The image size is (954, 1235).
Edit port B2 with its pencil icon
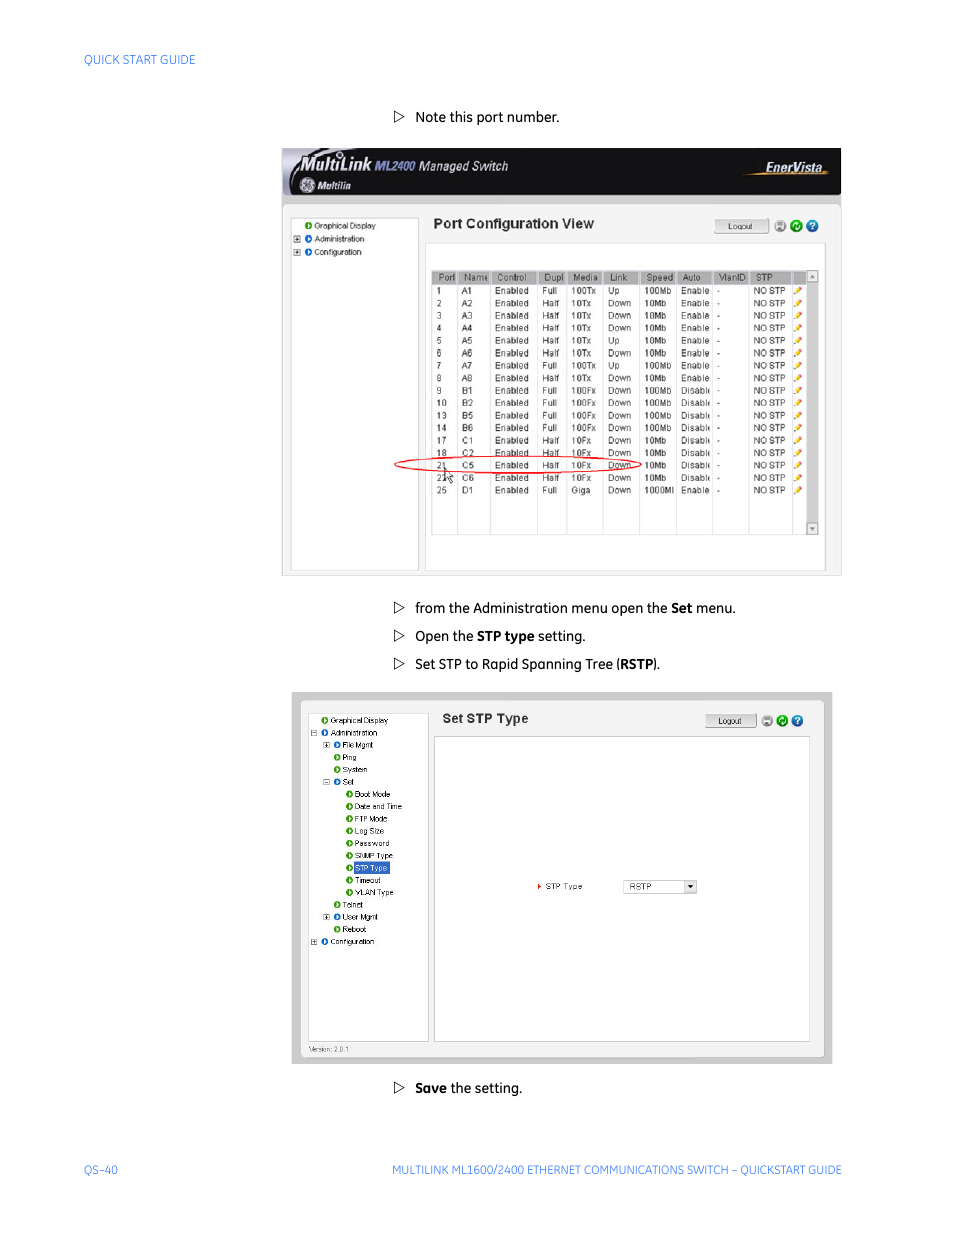[x=798, y=403]
